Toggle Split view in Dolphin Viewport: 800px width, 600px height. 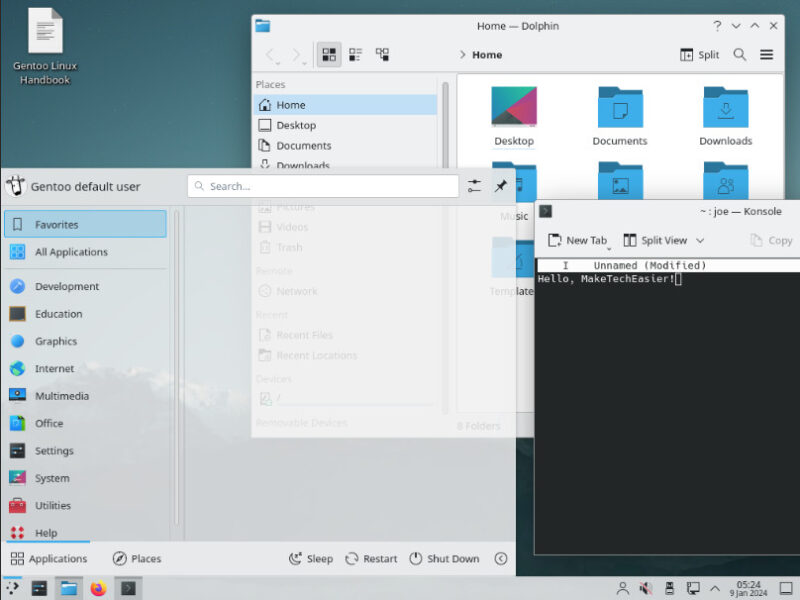(698, 55)
